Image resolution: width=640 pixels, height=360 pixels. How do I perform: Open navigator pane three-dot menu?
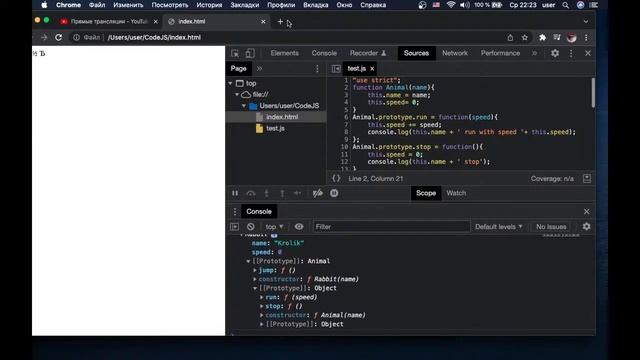pos(317,69)
